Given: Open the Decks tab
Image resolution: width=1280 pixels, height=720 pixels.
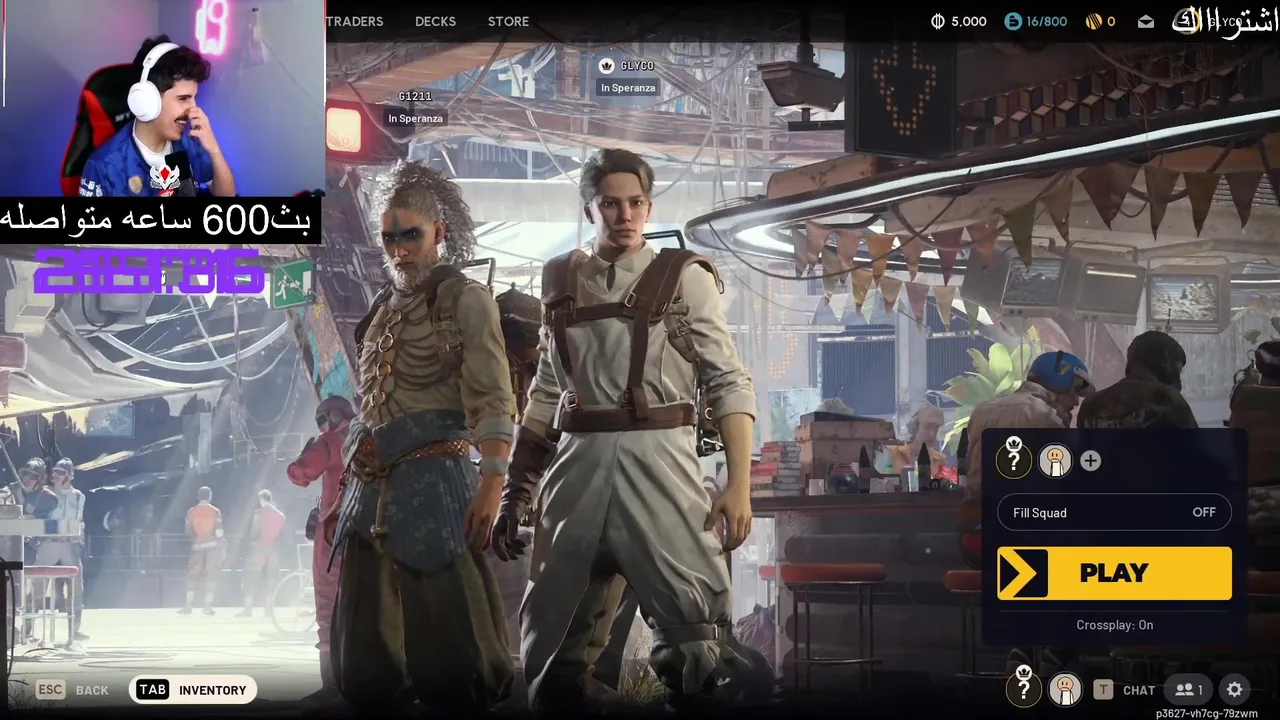Looking at the screenshot, I should 435,21.
